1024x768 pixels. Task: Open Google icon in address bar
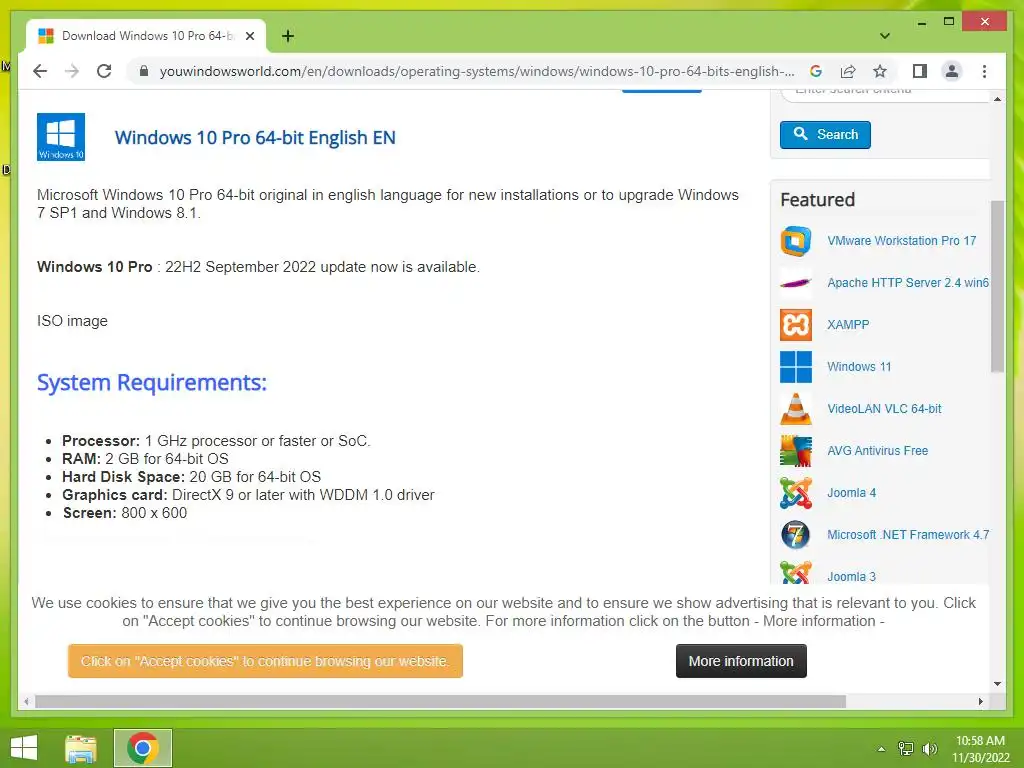pos(816,71)
